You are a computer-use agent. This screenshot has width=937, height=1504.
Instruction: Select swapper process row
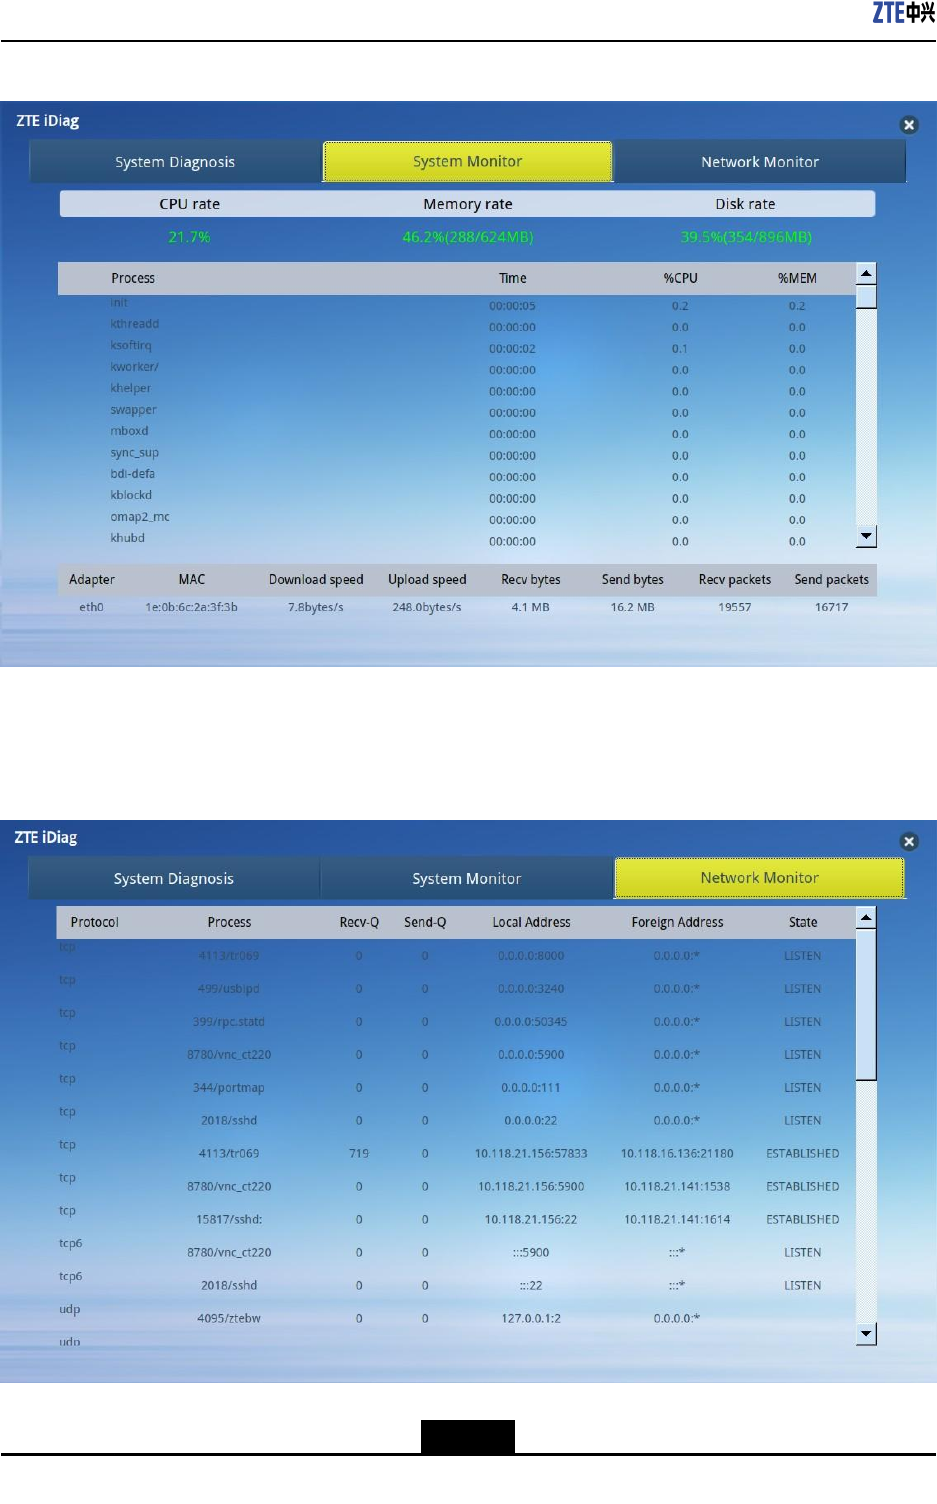457,412
